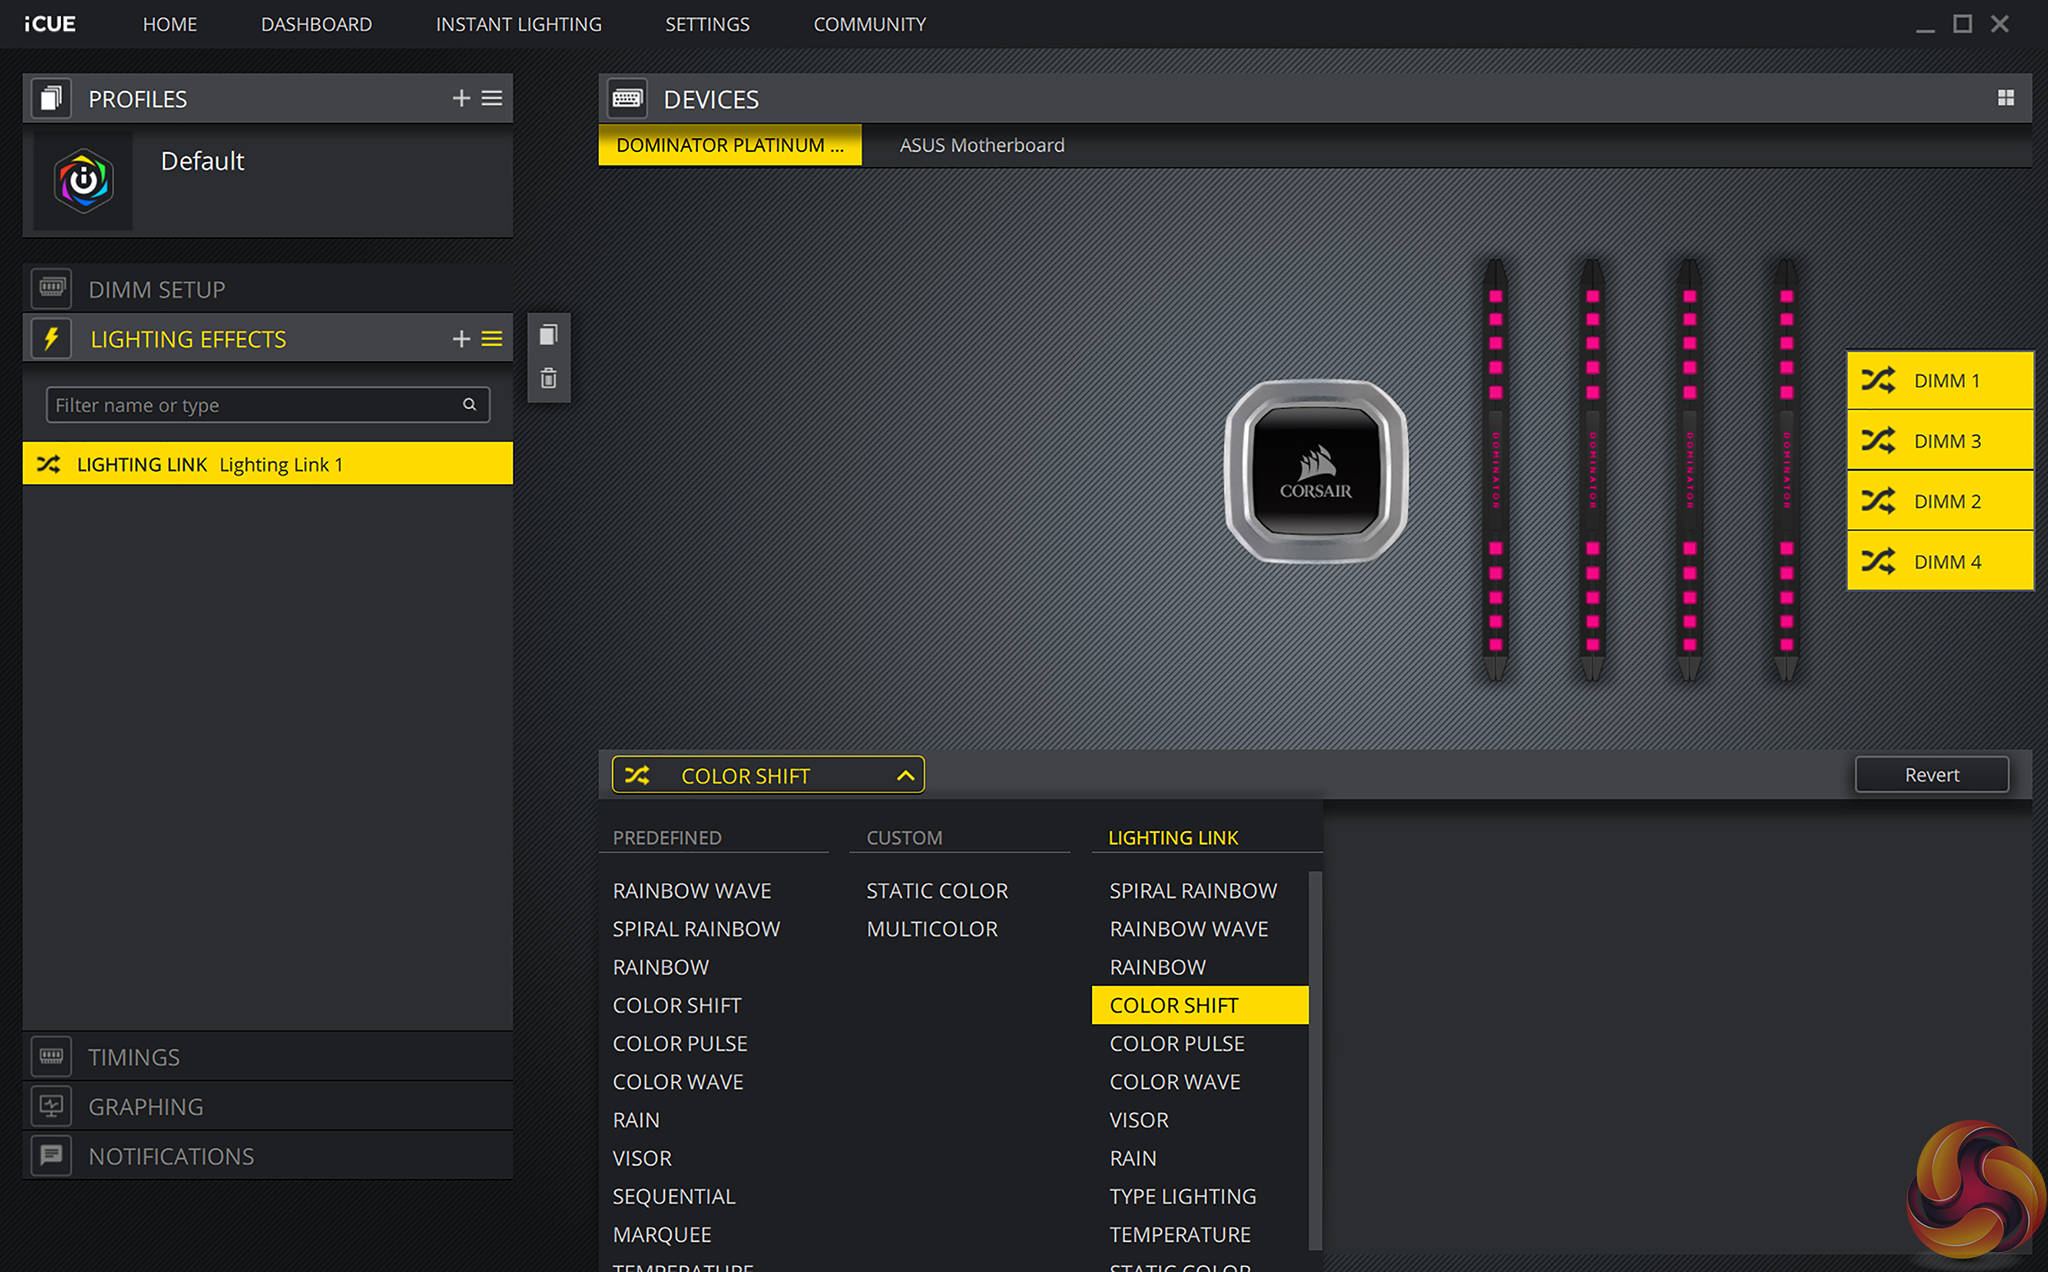Switch to the ASUS Motherboard tab
The image size is (2048, 1272).
tap(981, 146)
